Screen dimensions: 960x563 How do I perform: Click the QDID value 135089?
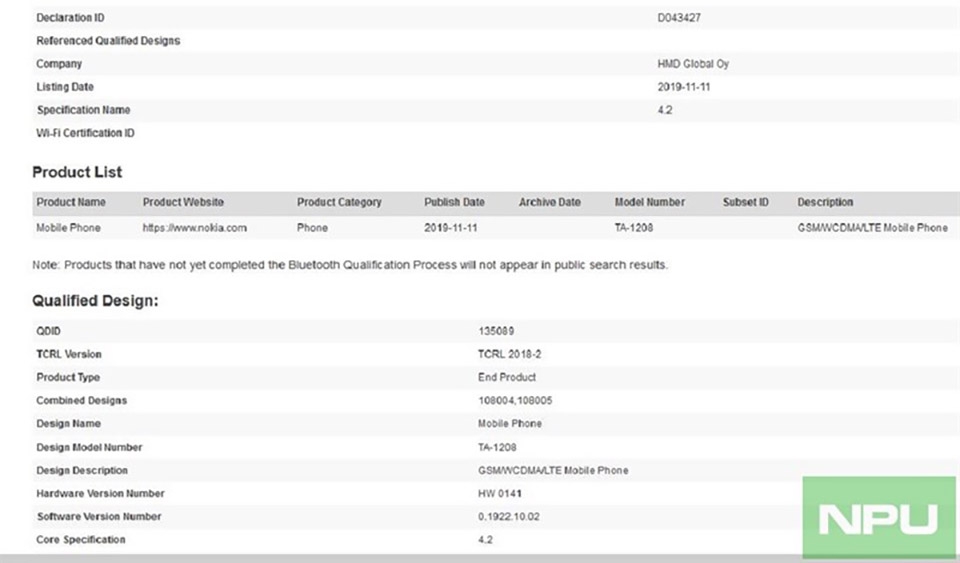496,331
